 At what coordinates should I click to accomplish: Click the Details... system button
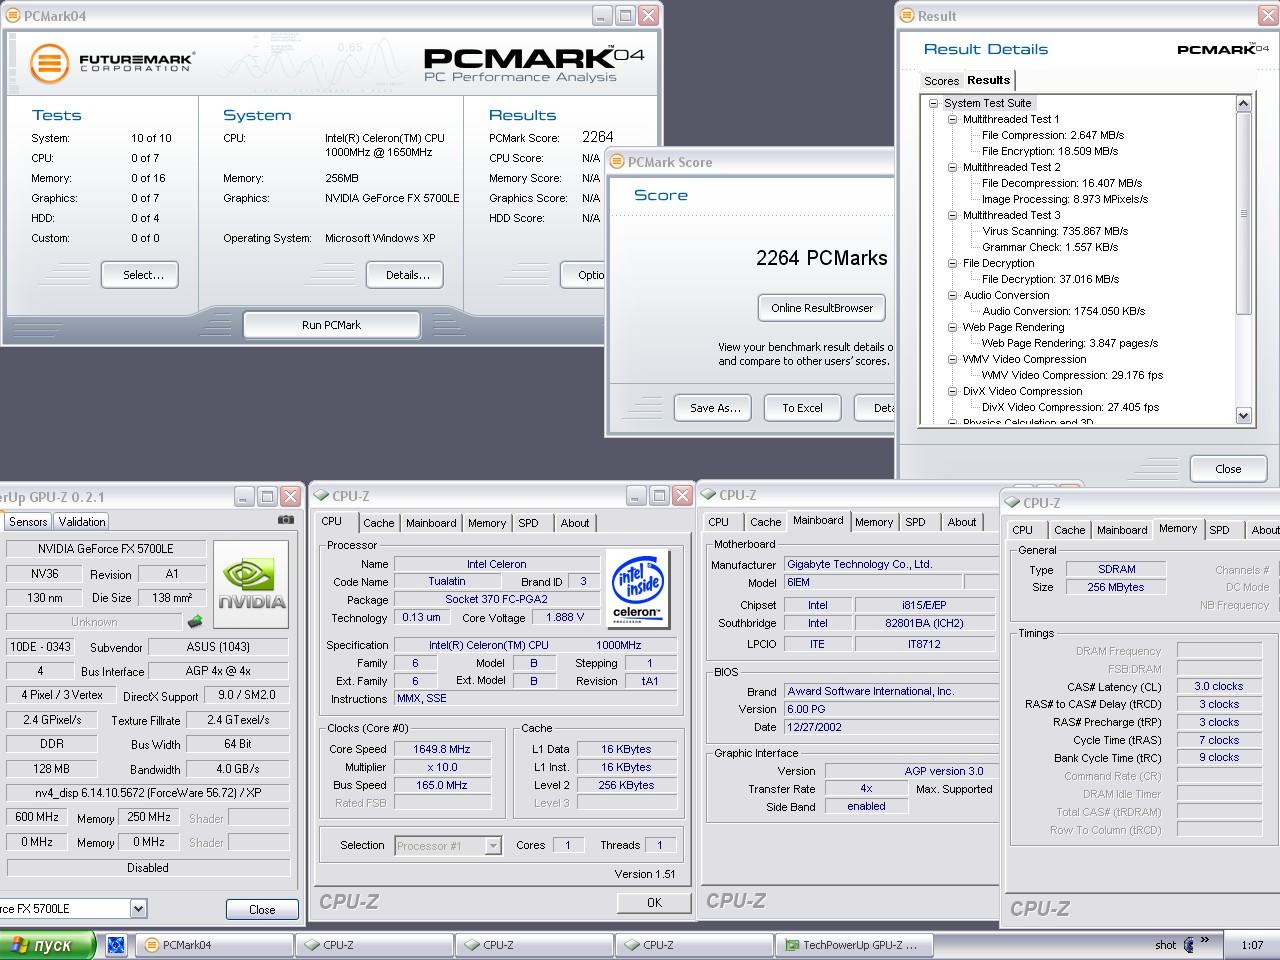click(x=405, y=275)
